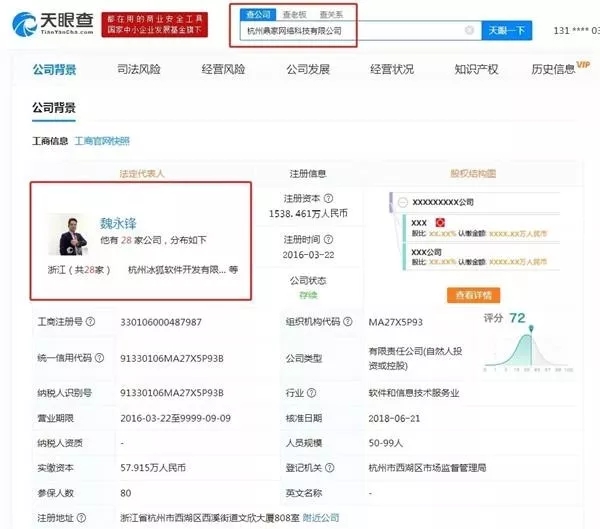
Task: Open the 工商官网快照 link
Action: pyautogui.click(x=102, y=141)
